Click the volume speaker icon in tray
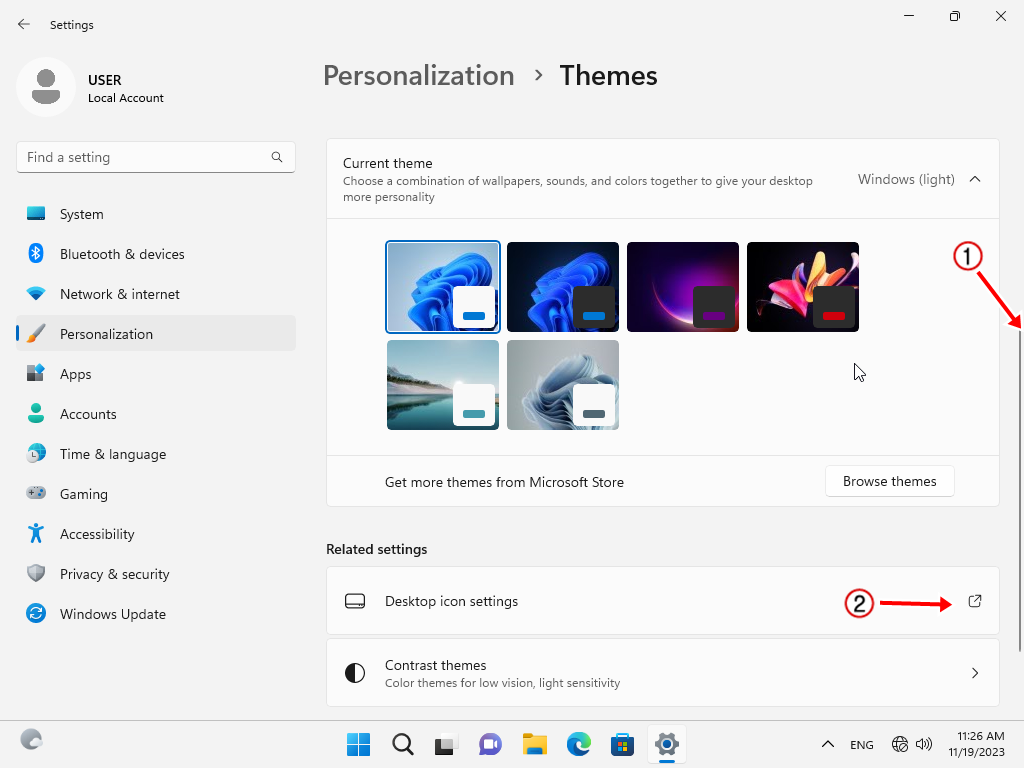The image size is (1024, 768). 924,744
